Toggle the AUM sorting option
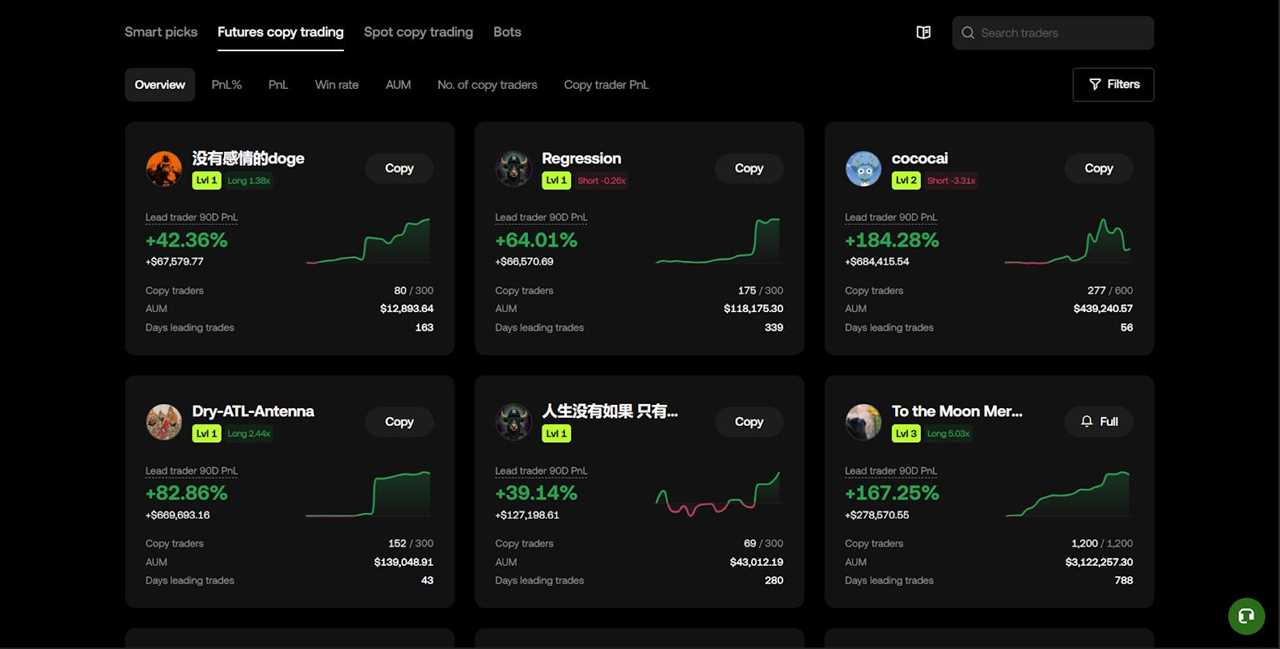The height and width of the screenshot is (649, 1280). [398, 84]
